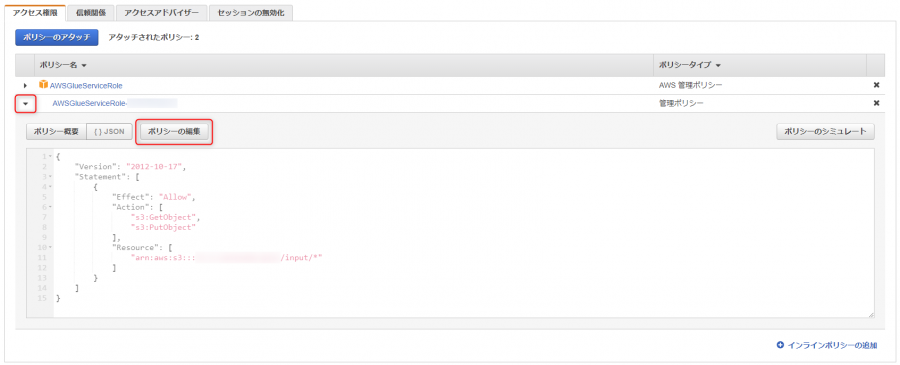Remove the customer managed policy via X icon

click(x=876, y=103)
